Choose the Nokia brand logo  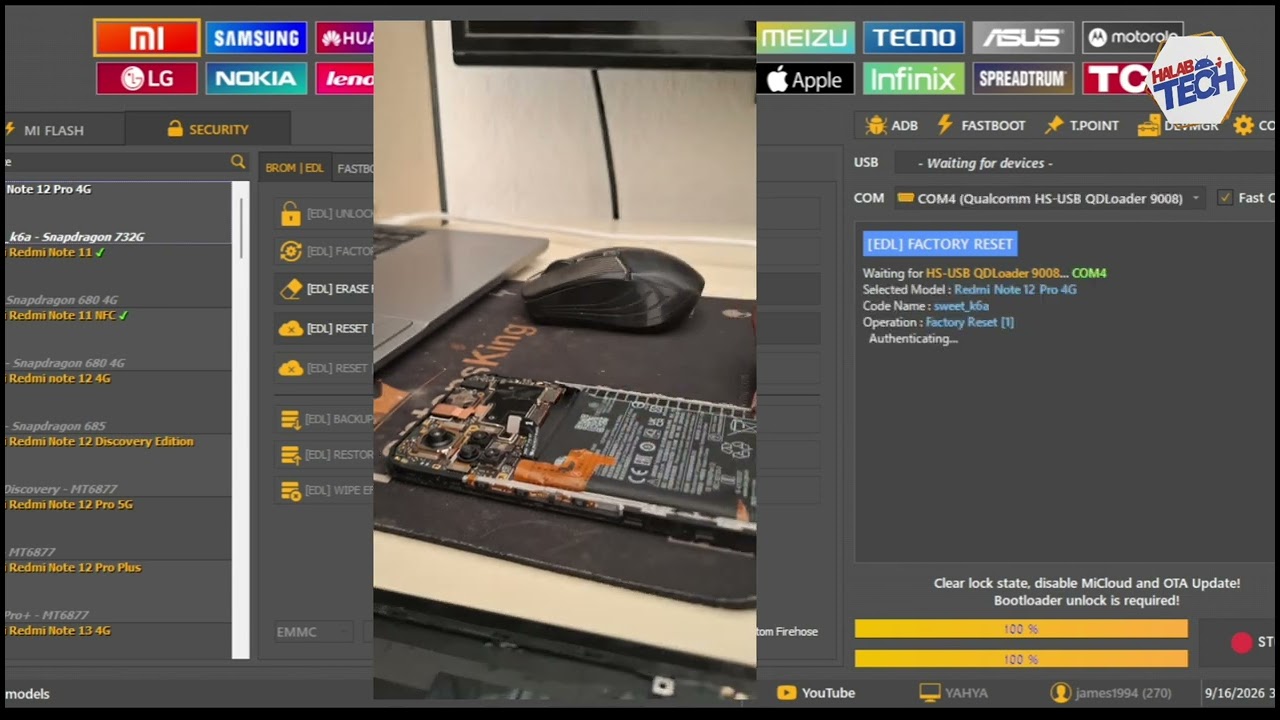(x=256, y=78)
